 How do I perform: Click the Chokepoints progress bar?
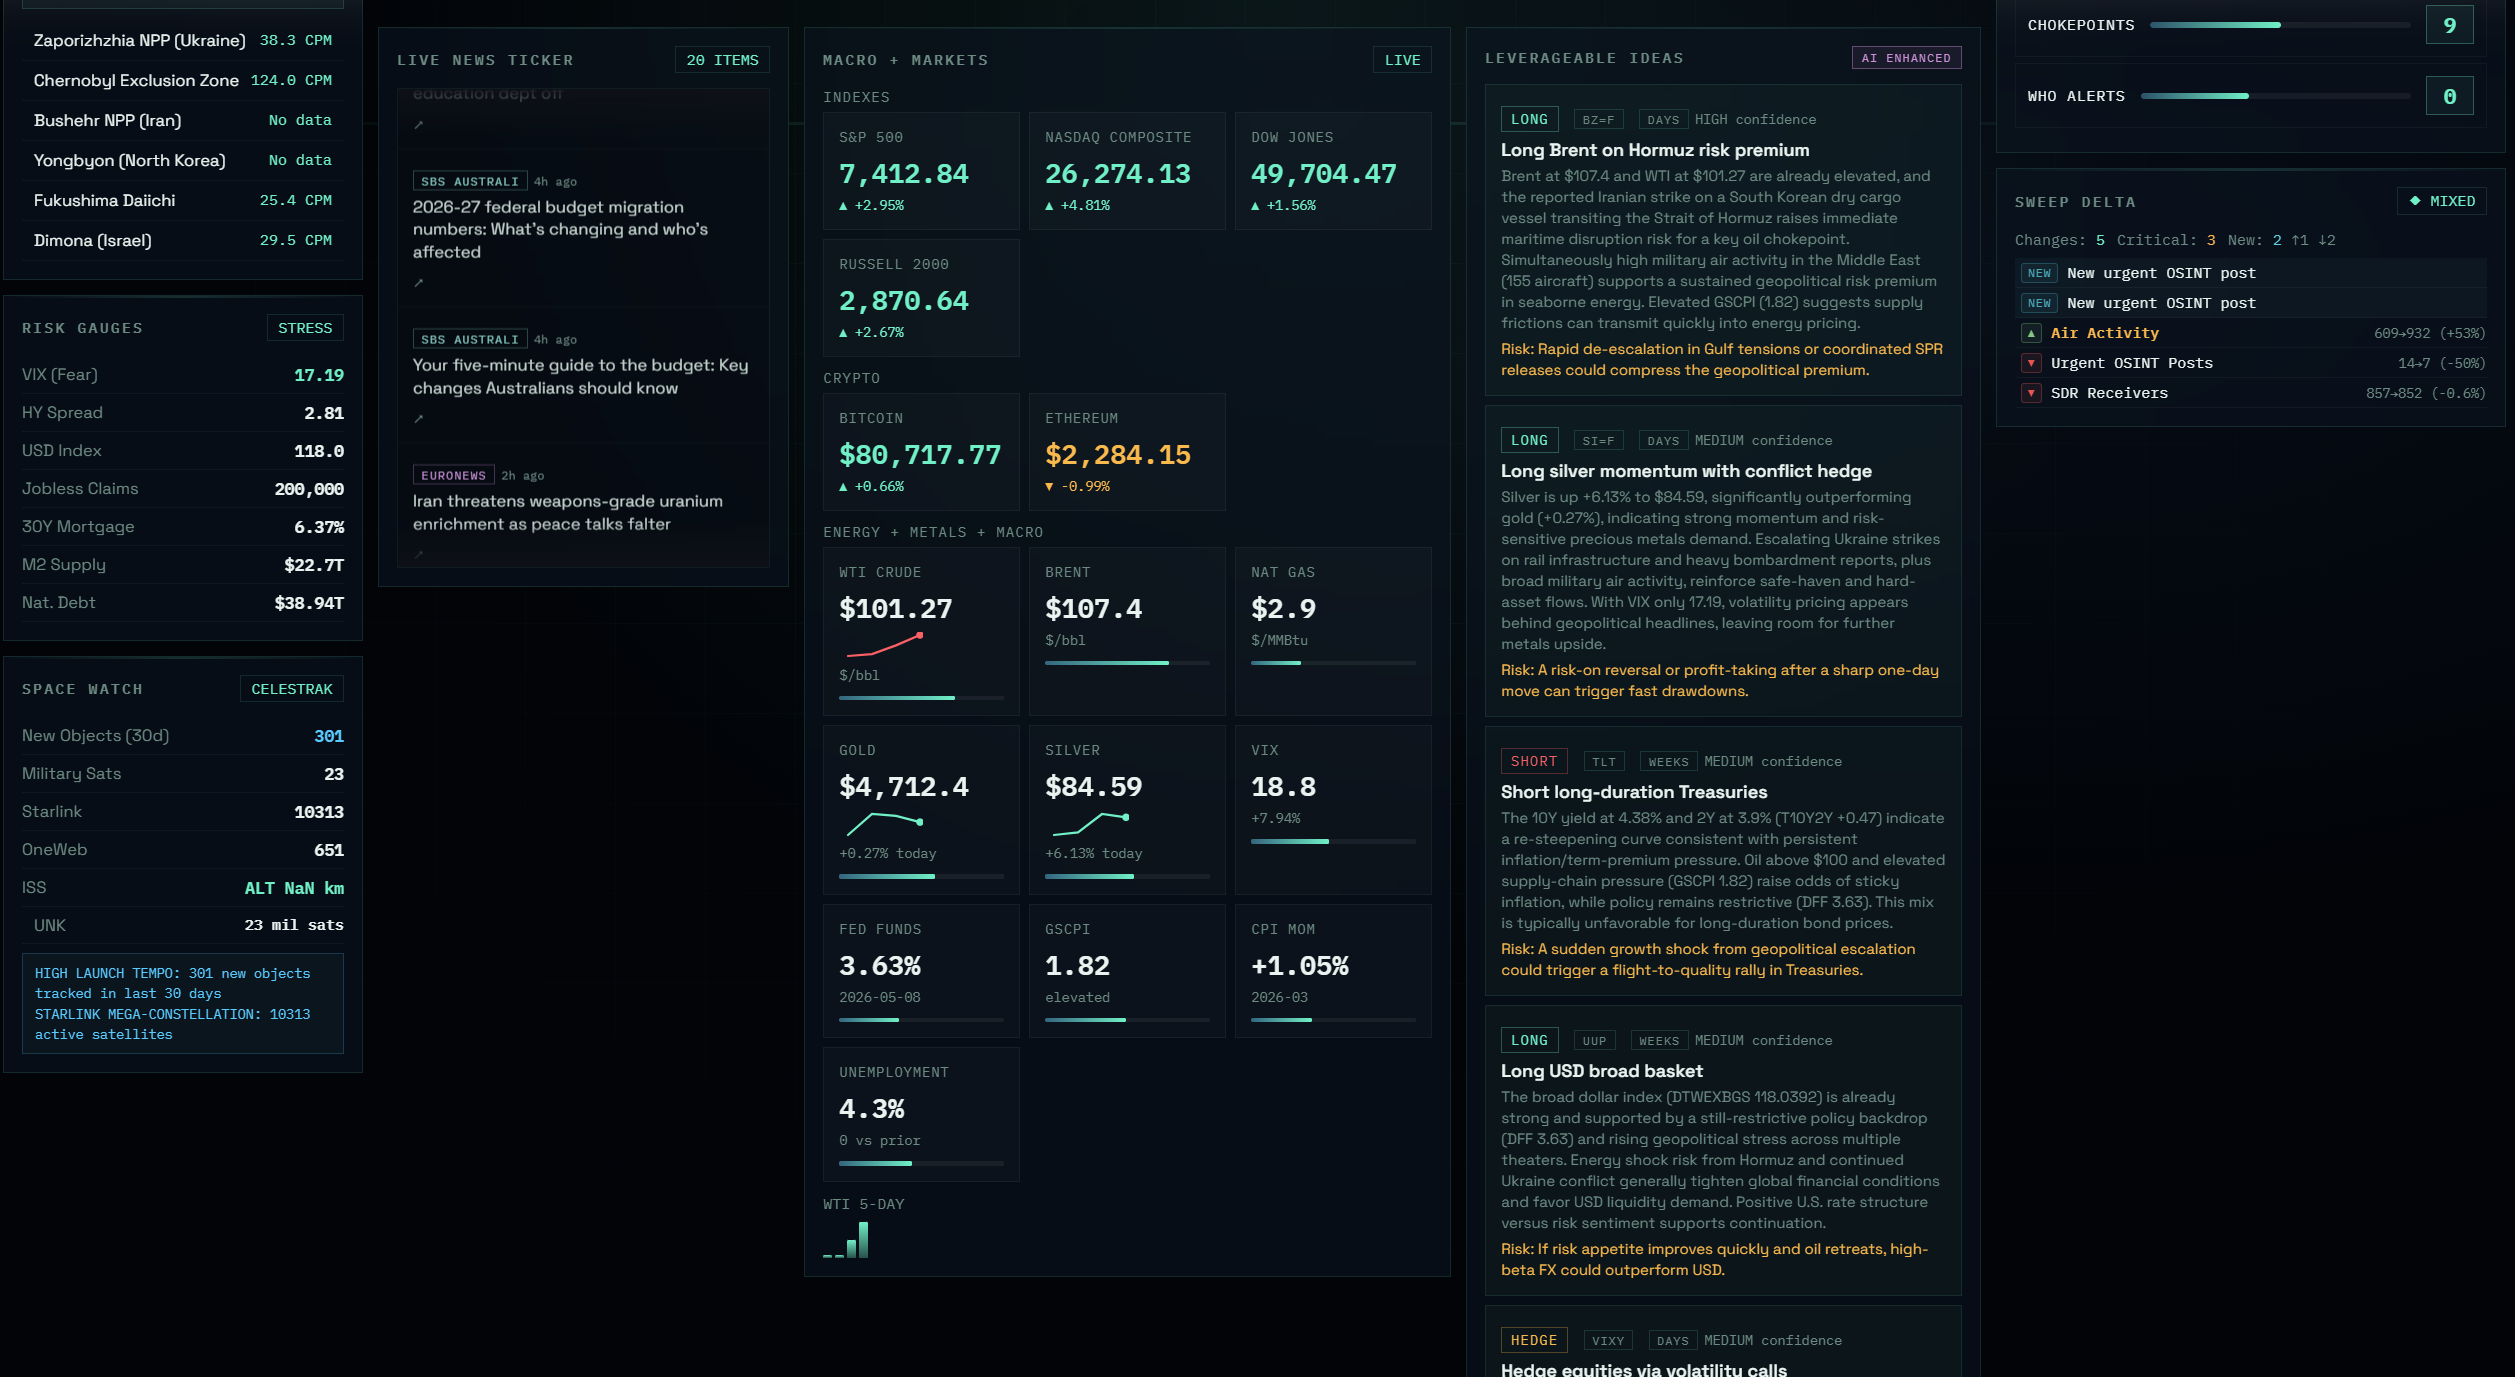pos(2280,25)
